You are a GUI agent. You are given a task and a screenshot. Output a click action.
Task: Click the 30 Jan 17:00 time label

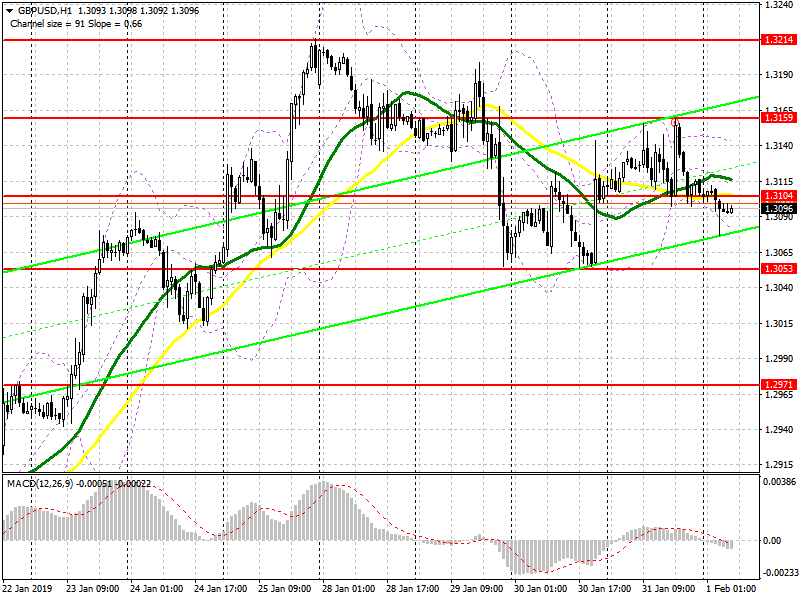[x=605, y=588]
